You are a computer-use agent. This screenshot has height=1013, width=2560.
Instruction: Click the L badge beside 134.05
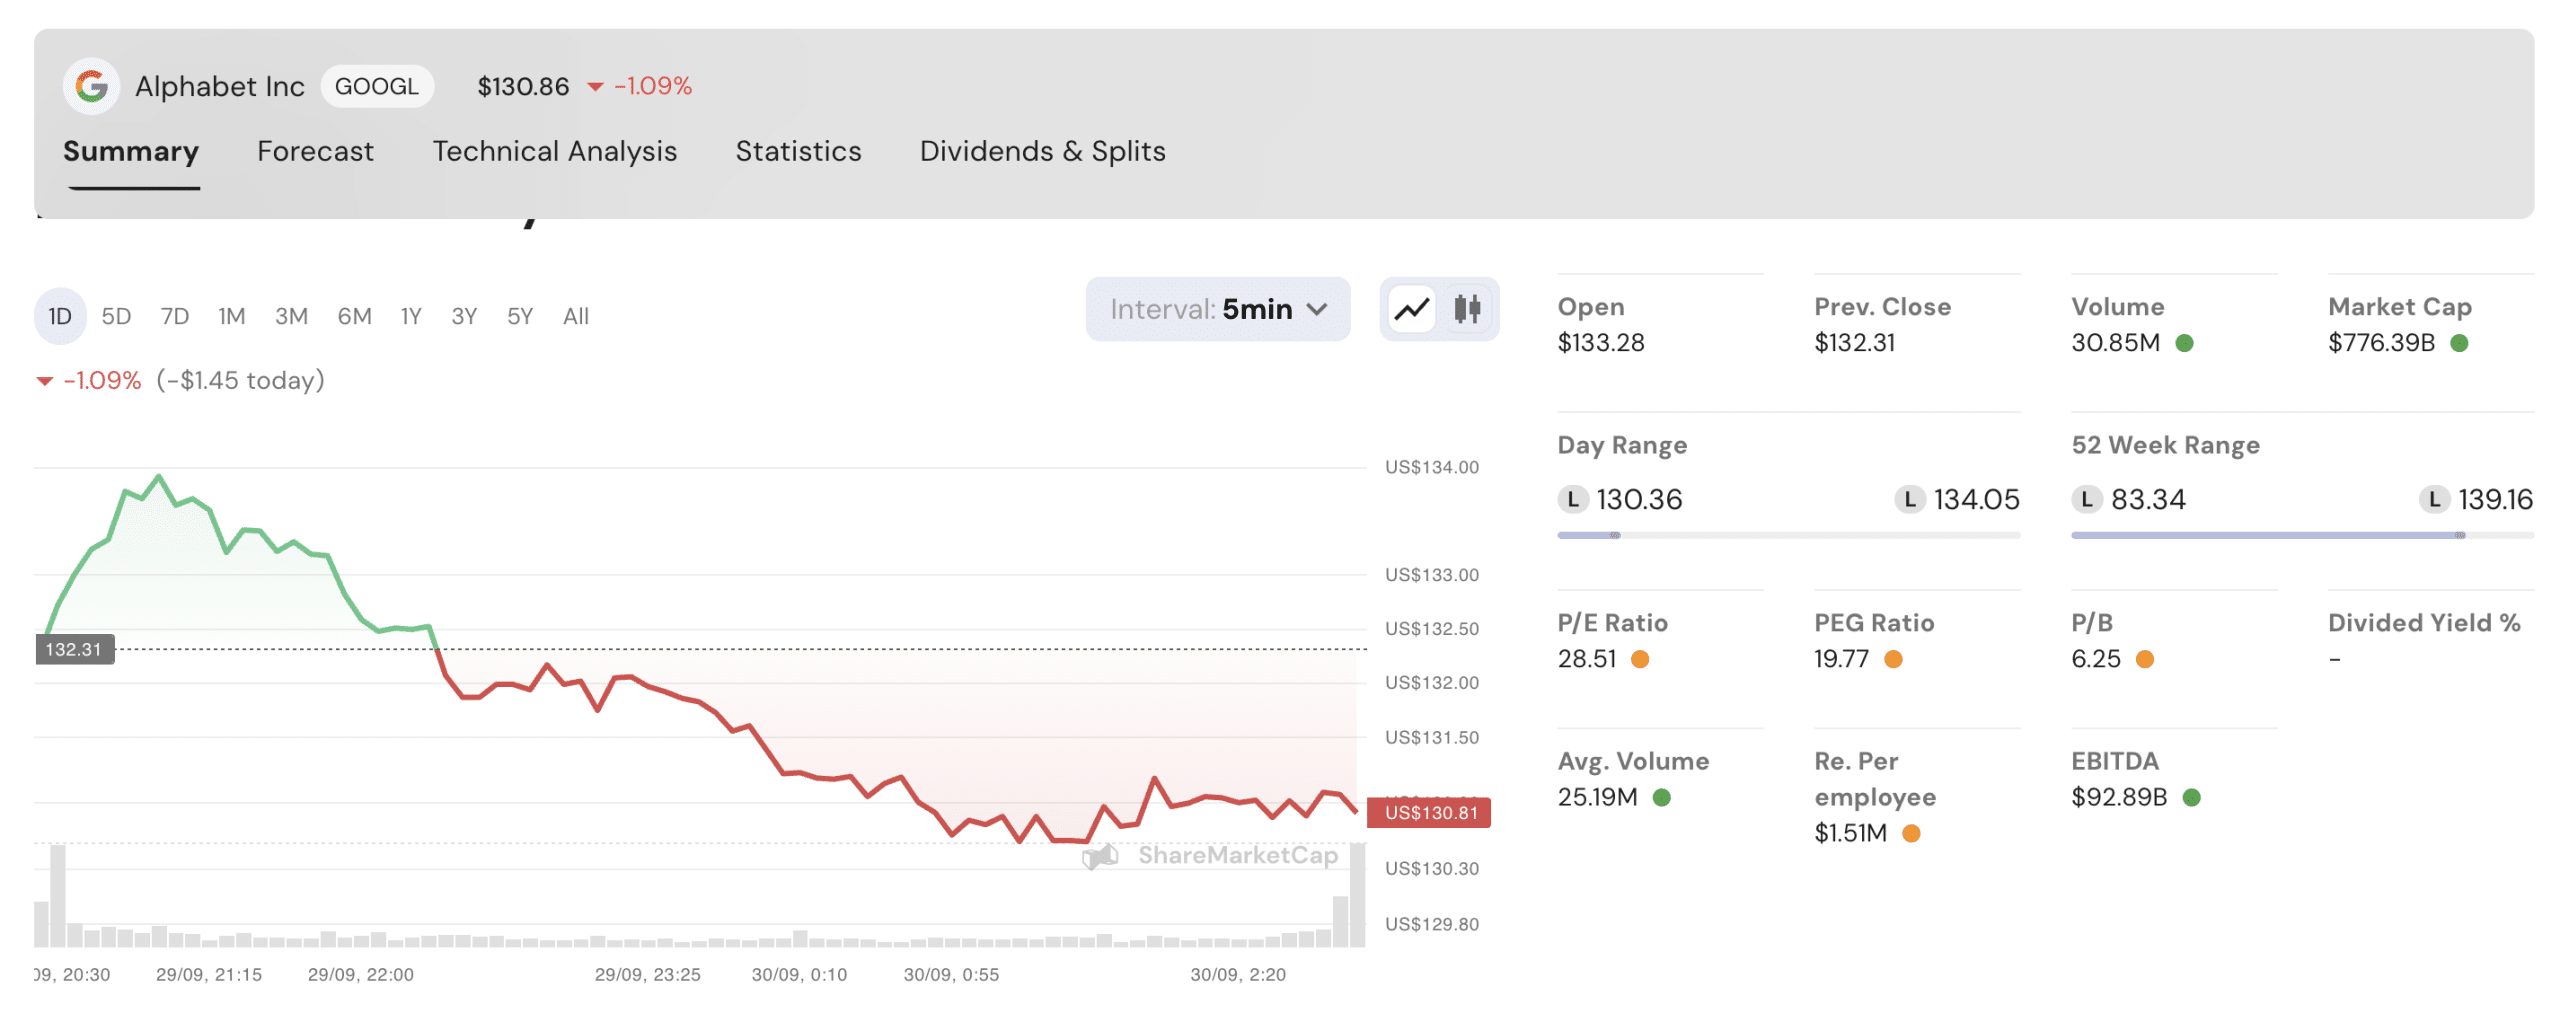1909,497
